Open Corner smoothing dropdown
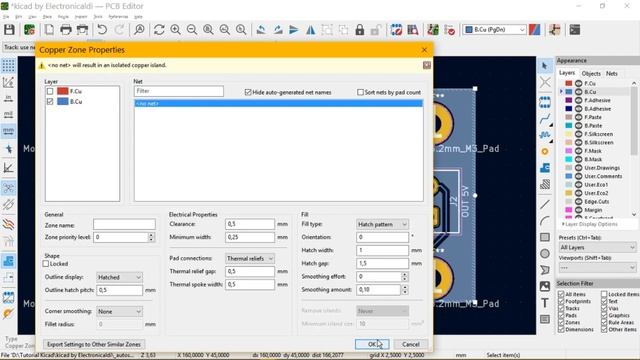Viewport: 640px width, 360px height. 119,311
